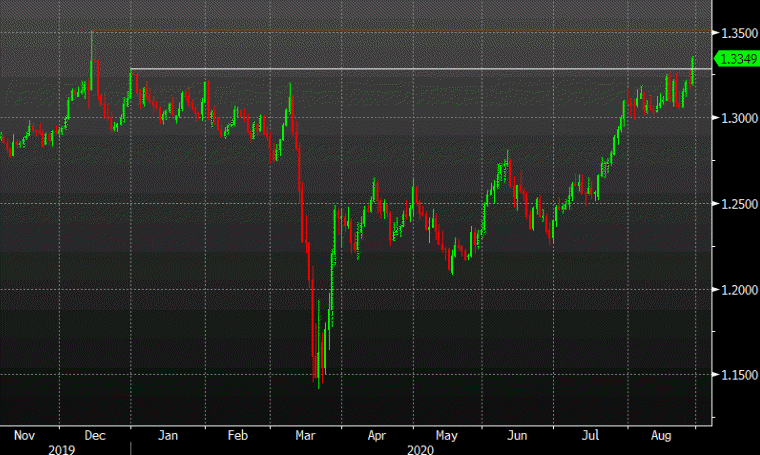Click the 1.2000 price axis label

(740, 290)
